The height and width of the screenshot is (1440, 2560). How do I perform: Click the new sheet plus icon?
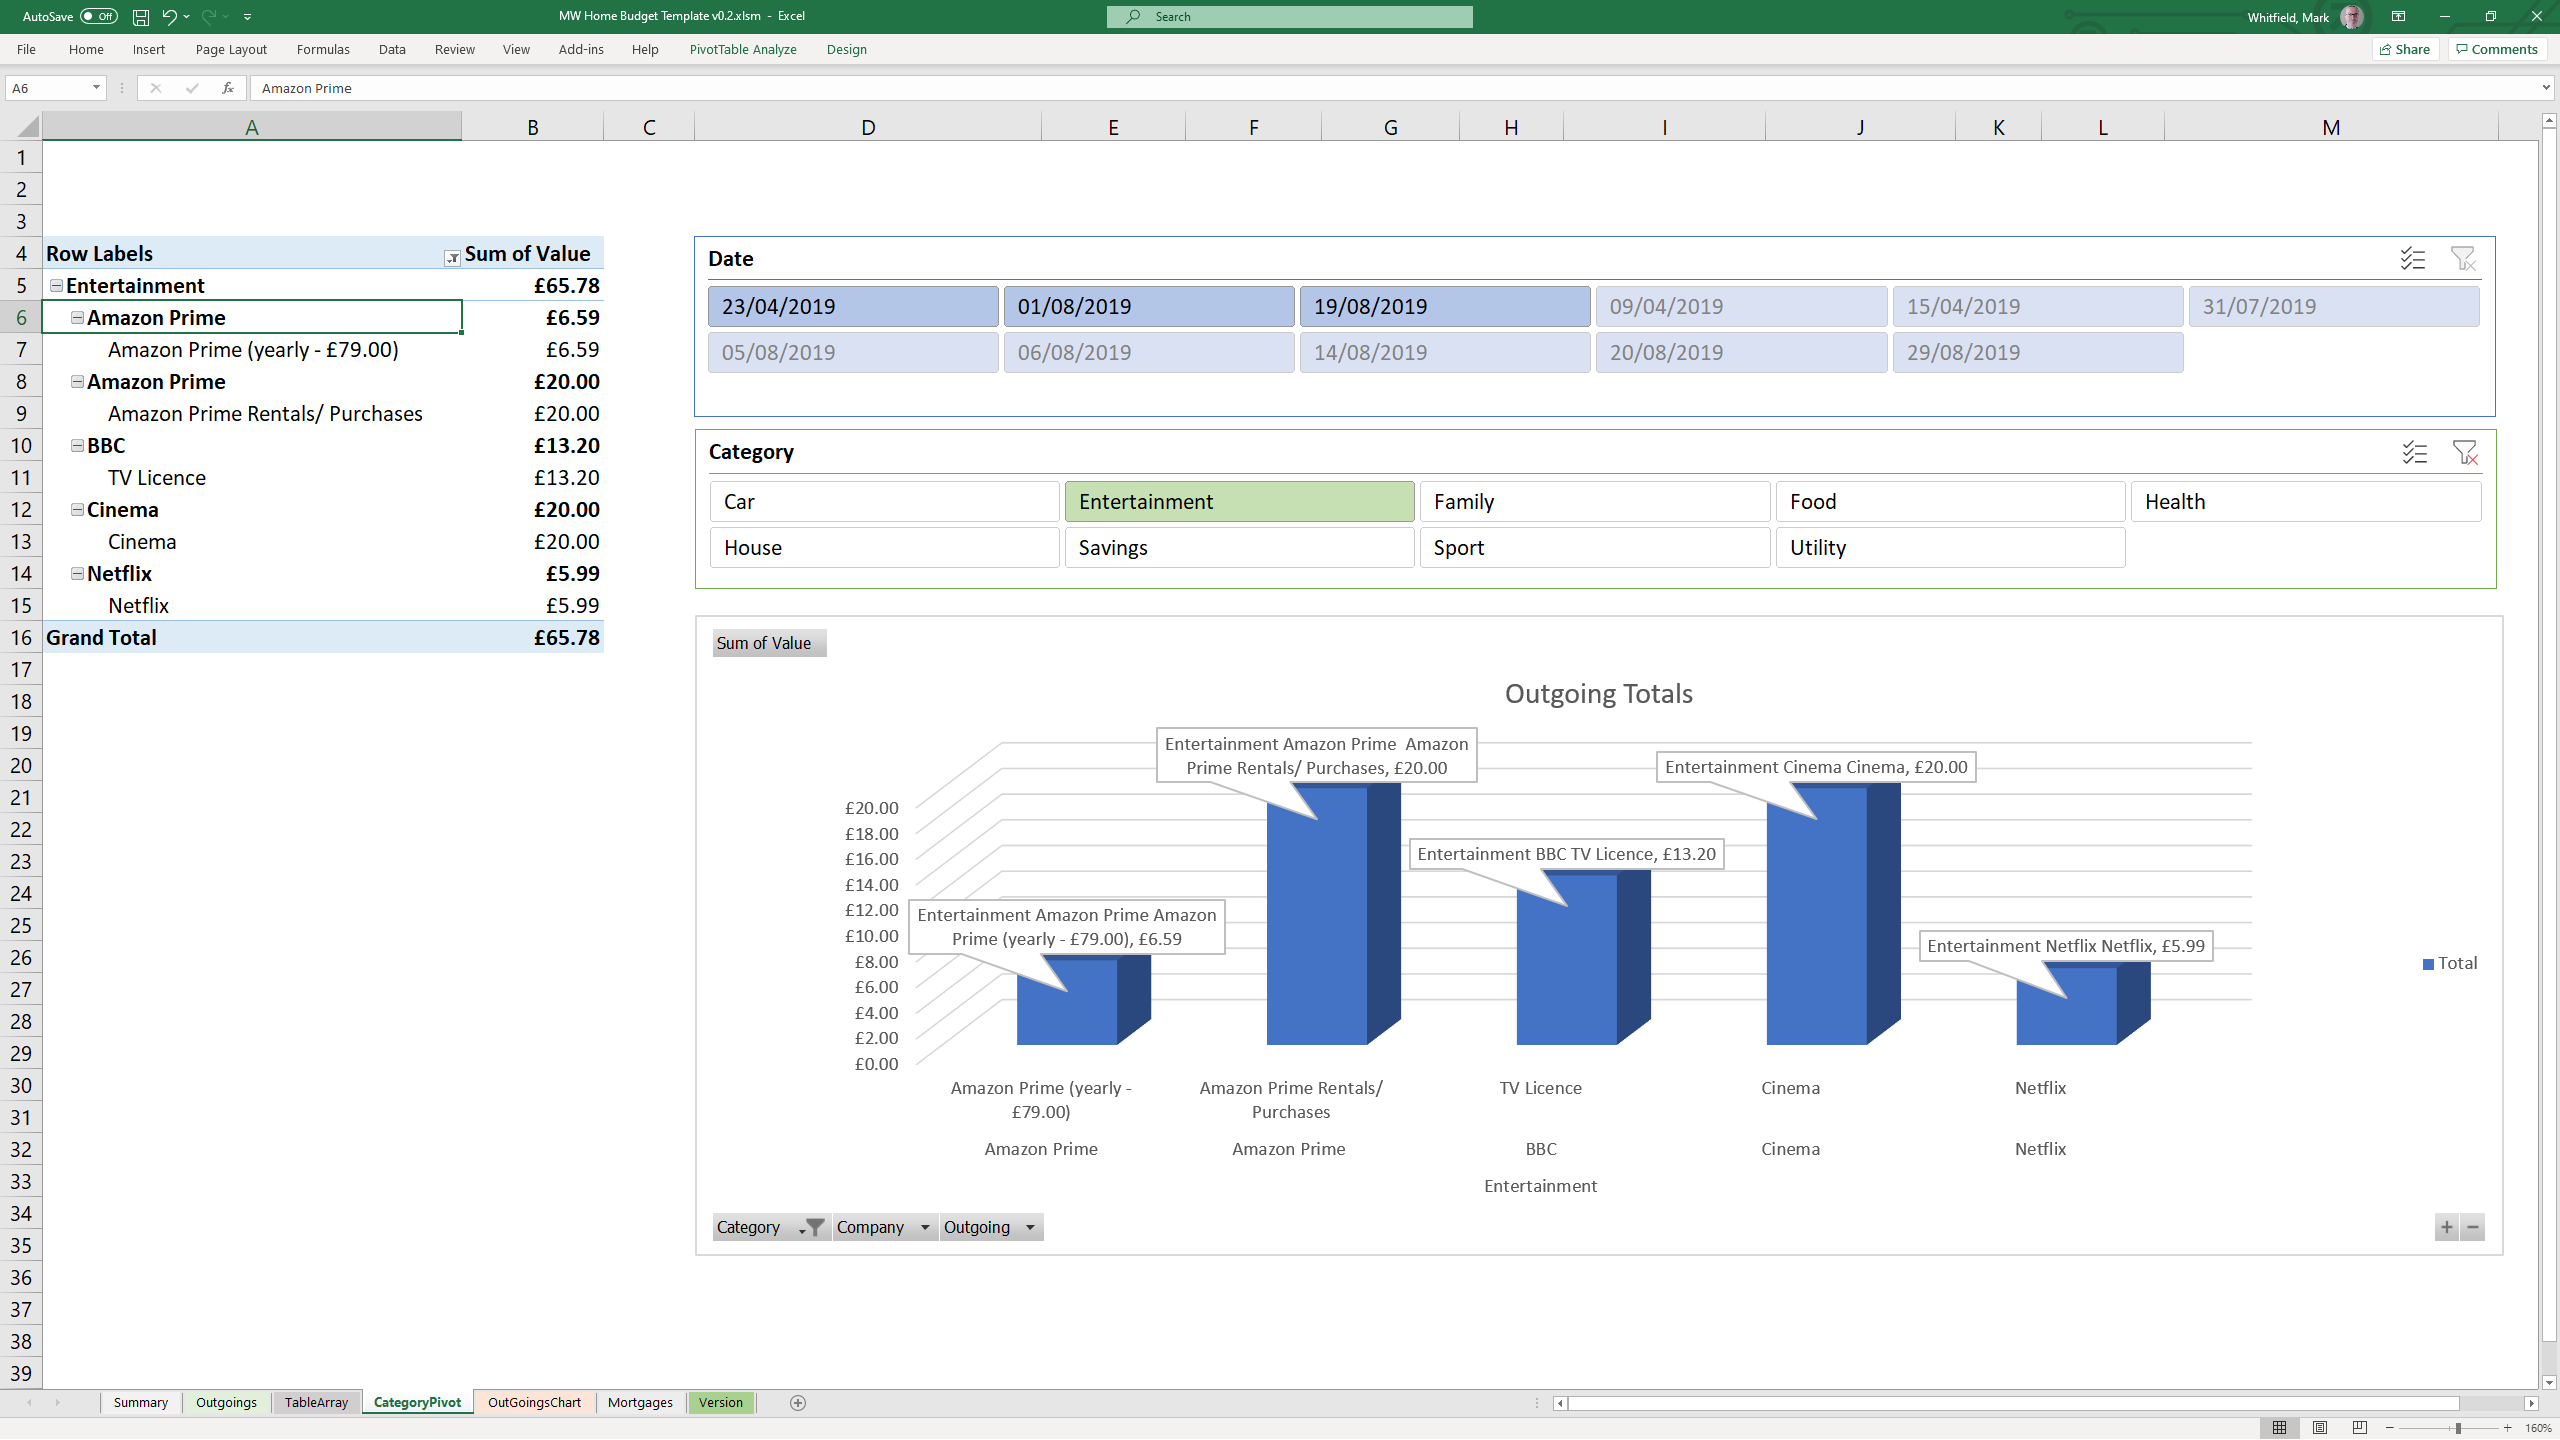pyautogui.click(x=798, y=1403)
